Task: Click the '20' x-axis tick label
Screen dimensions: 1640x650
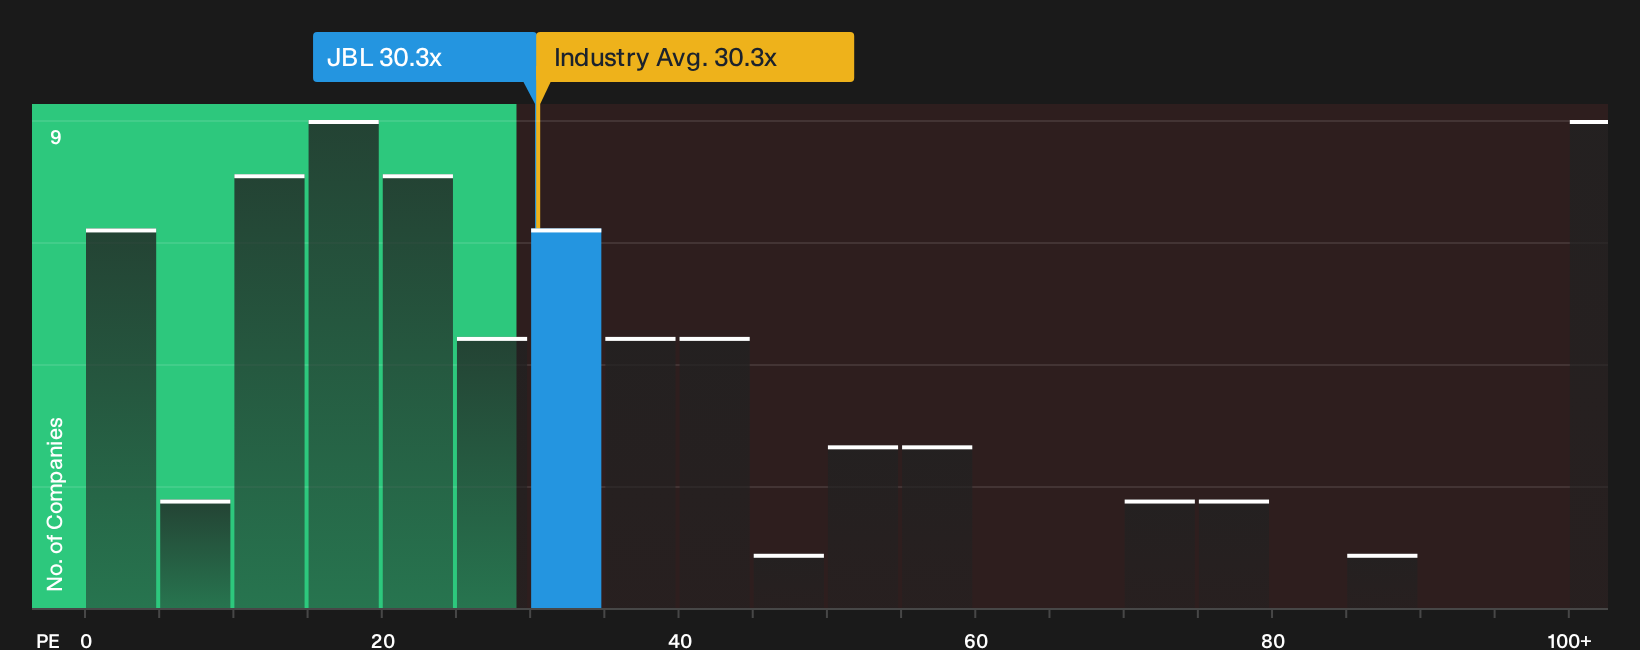Action: pos(383,640)
